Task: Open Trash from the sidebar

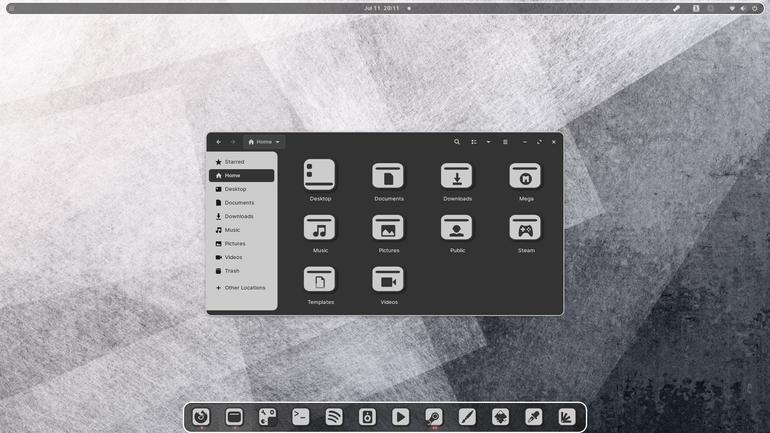Action: pos(241,271)
